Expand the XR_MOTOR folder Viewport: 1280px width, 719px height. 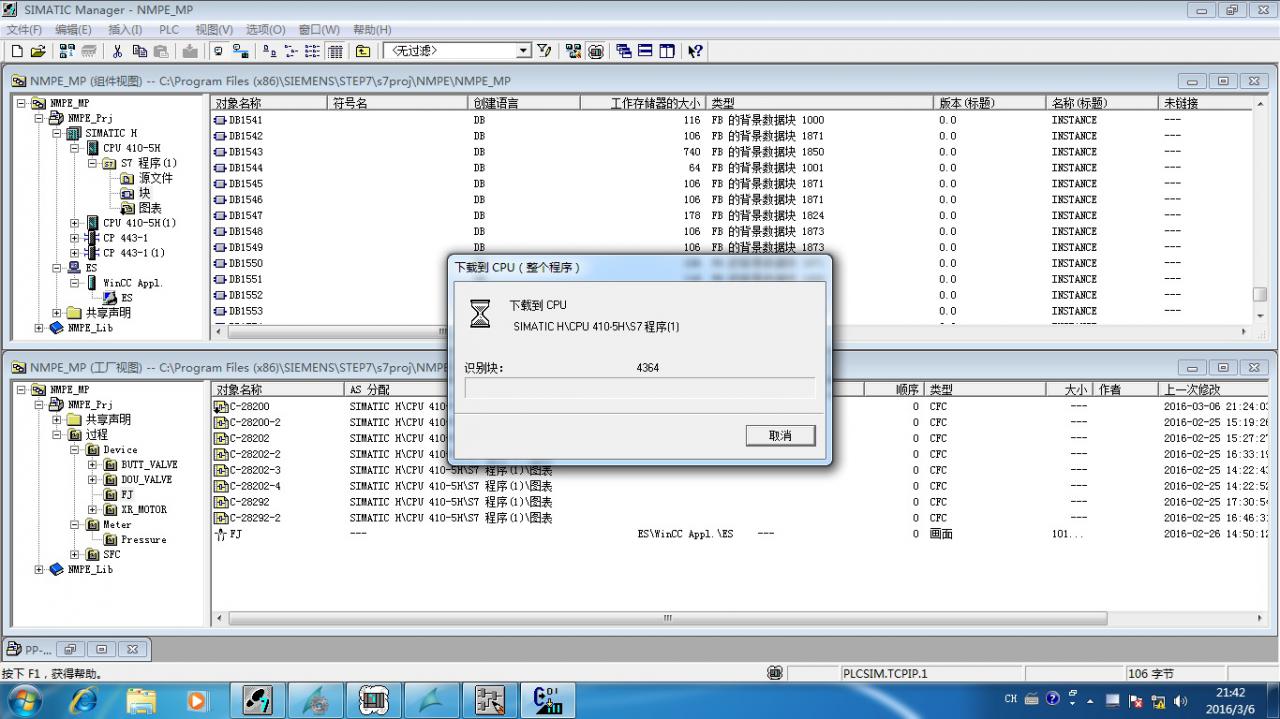tap(94, 510)
